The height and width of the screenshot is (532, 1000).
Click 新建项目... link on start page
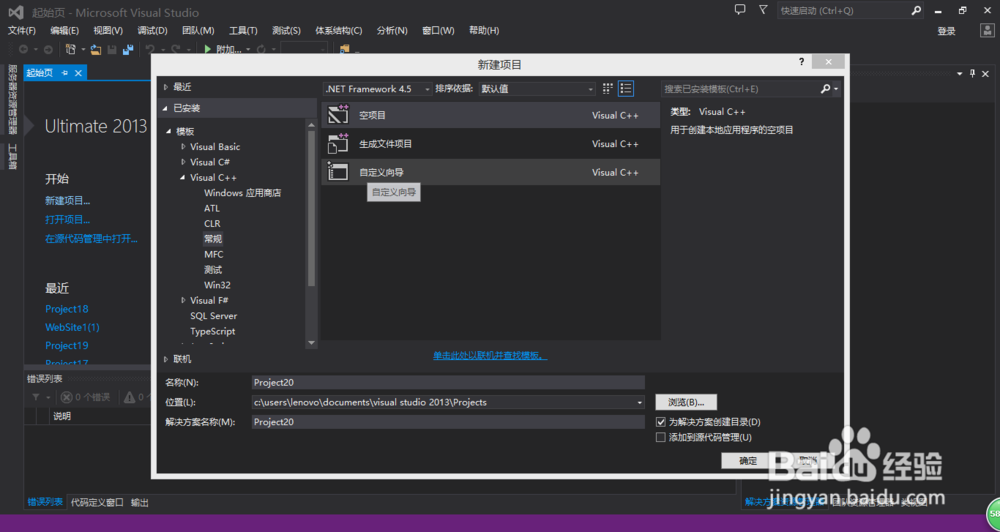68,200
